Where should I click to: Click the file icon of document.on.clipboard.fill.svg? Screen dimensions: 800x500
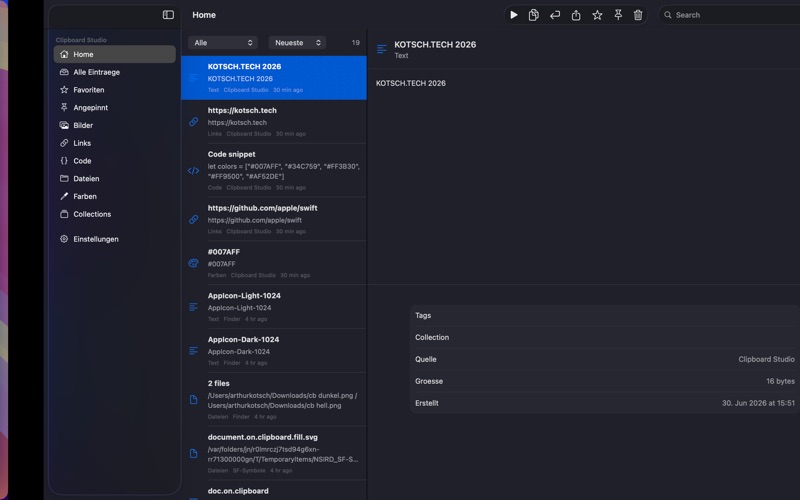pyautogui.click(x=193, y=454)
